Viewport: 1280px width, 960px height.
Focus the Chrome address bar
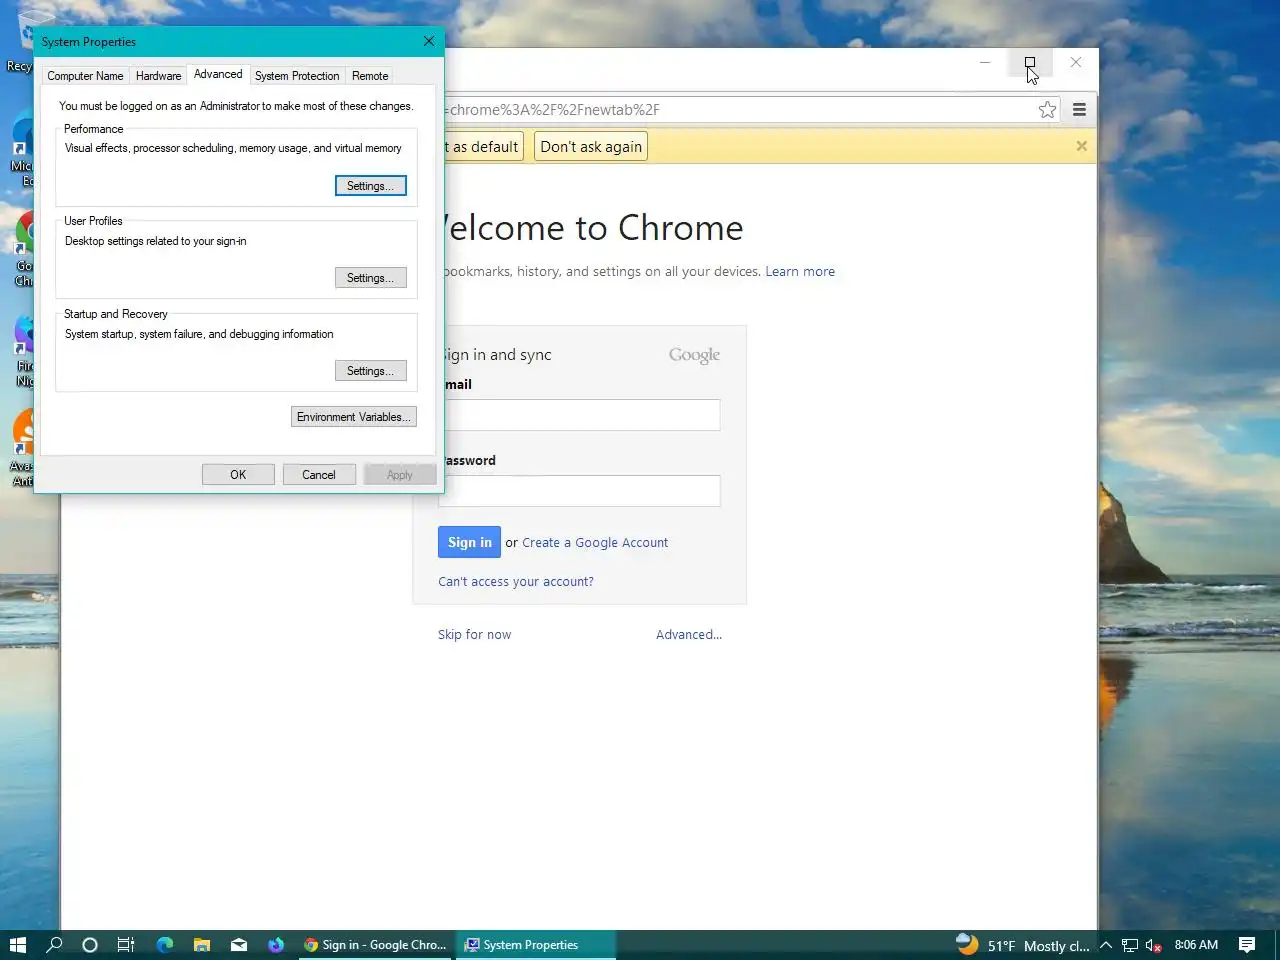tap(740, 110)
